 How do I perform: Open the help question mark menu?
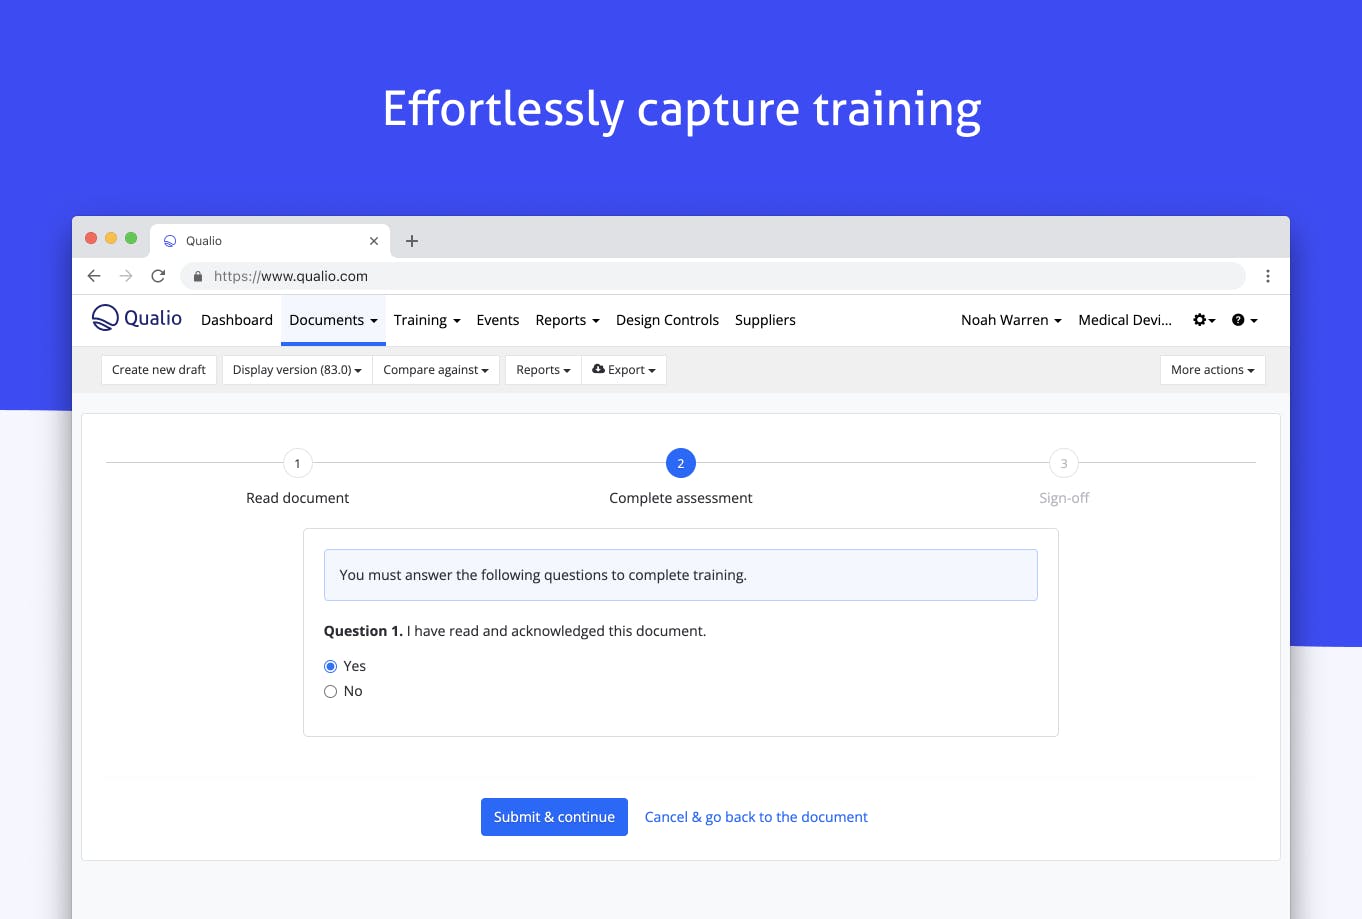click(1240, 319)
